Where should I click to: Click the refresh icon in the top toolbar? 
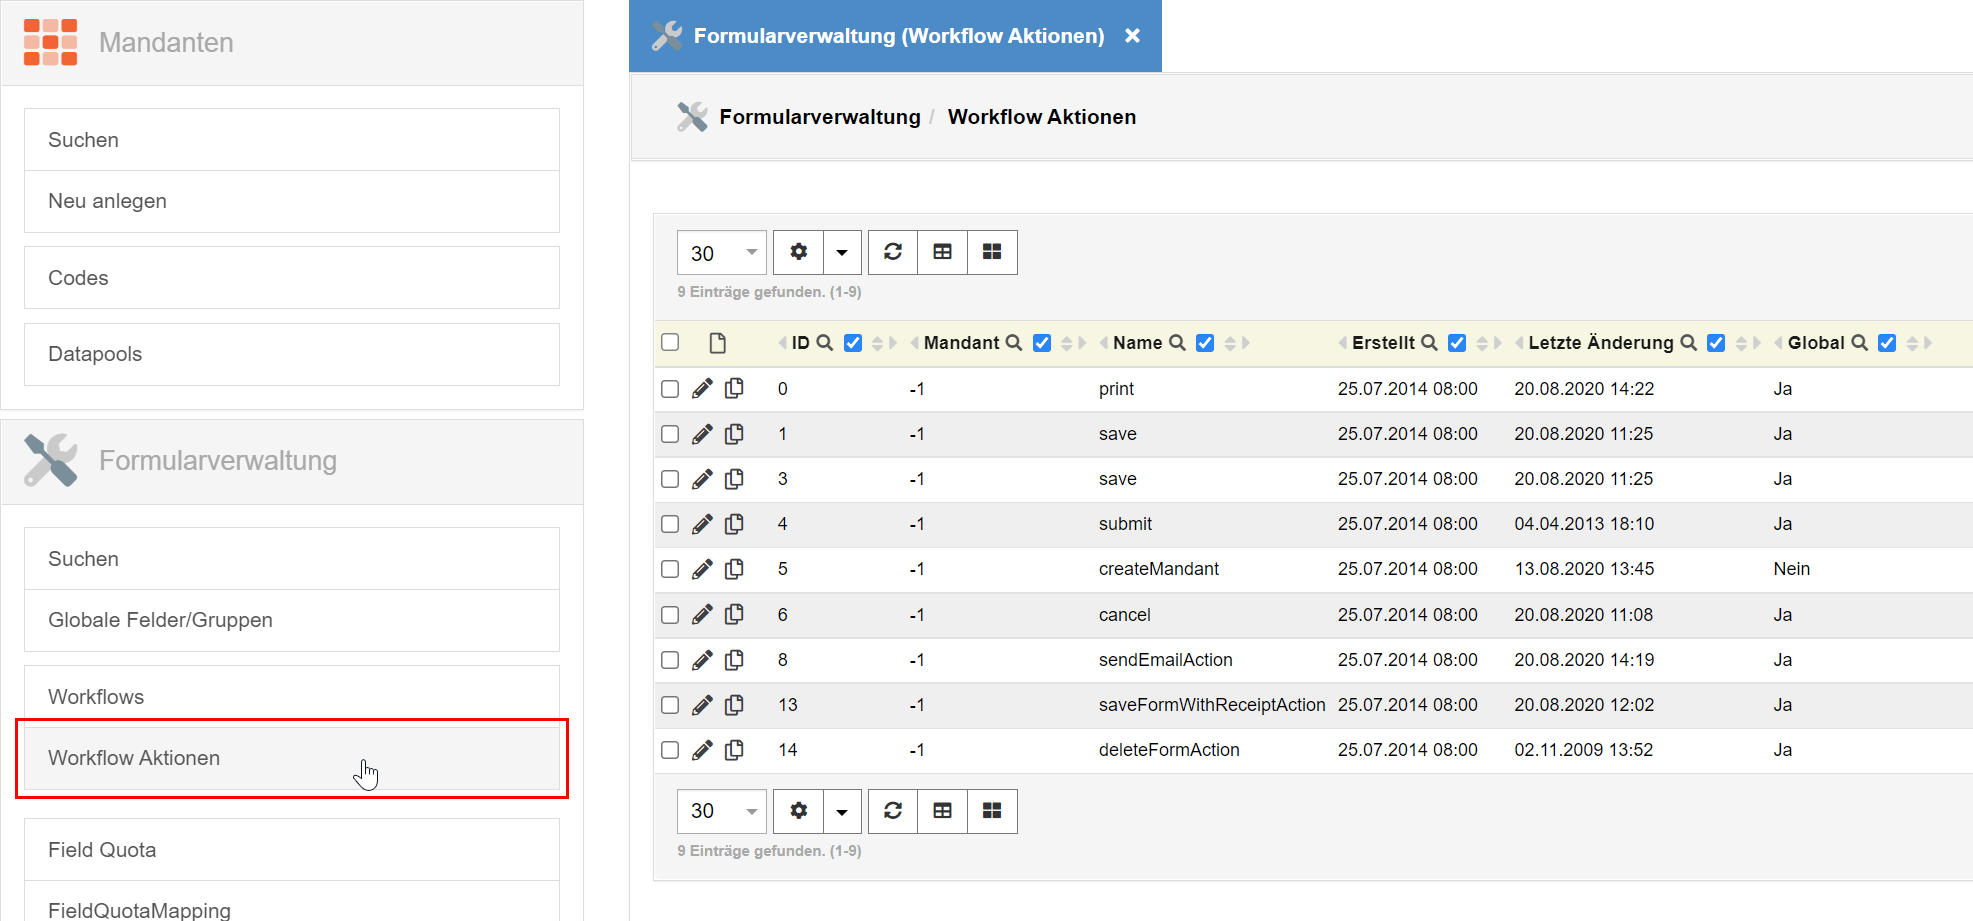tap(893, 252)
